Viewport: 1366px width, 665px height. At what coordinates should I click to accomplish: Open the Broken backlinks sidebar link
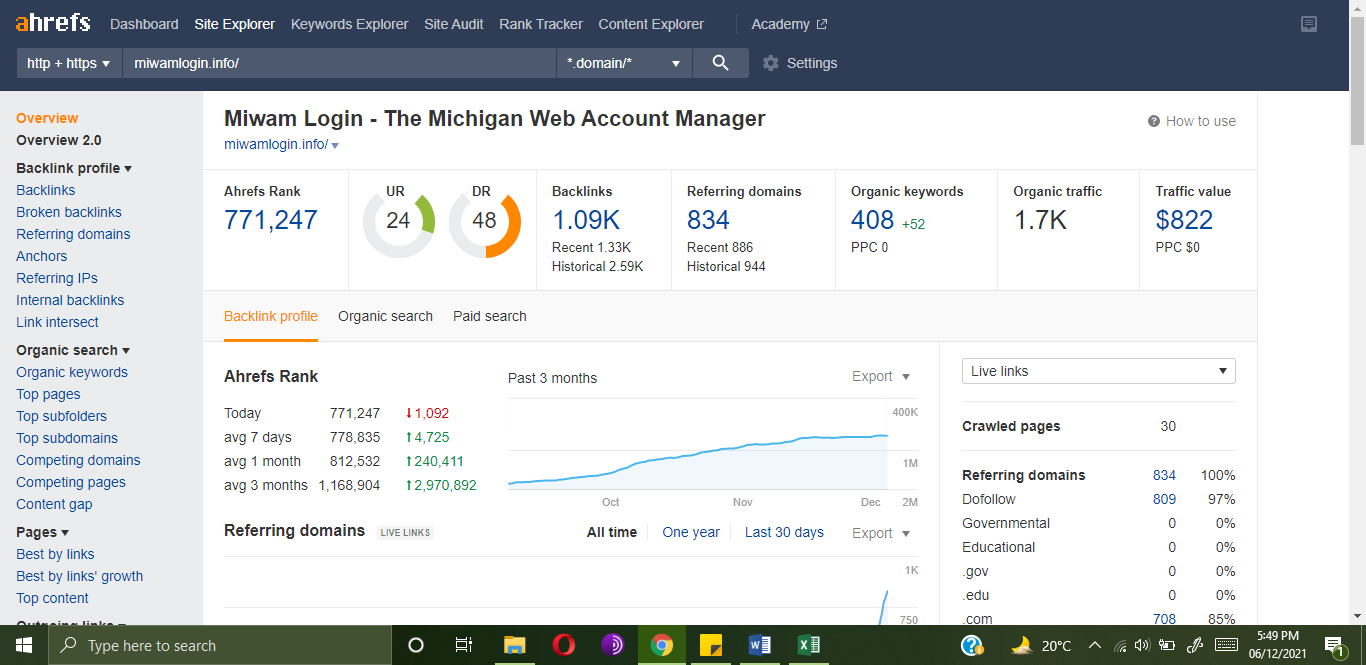pyautogui.click(x=69, y=212)
